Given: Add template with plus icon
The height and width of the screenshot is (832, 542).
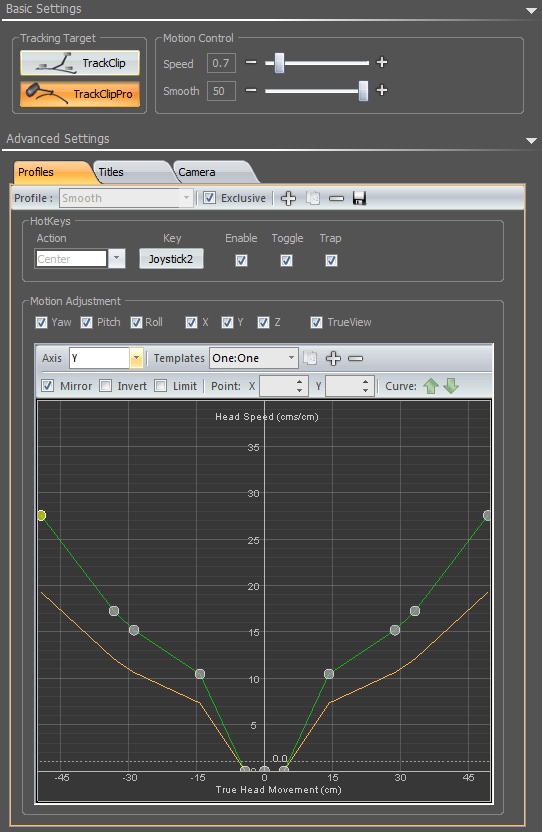Looking at the screenshot, I should (333, 358).
